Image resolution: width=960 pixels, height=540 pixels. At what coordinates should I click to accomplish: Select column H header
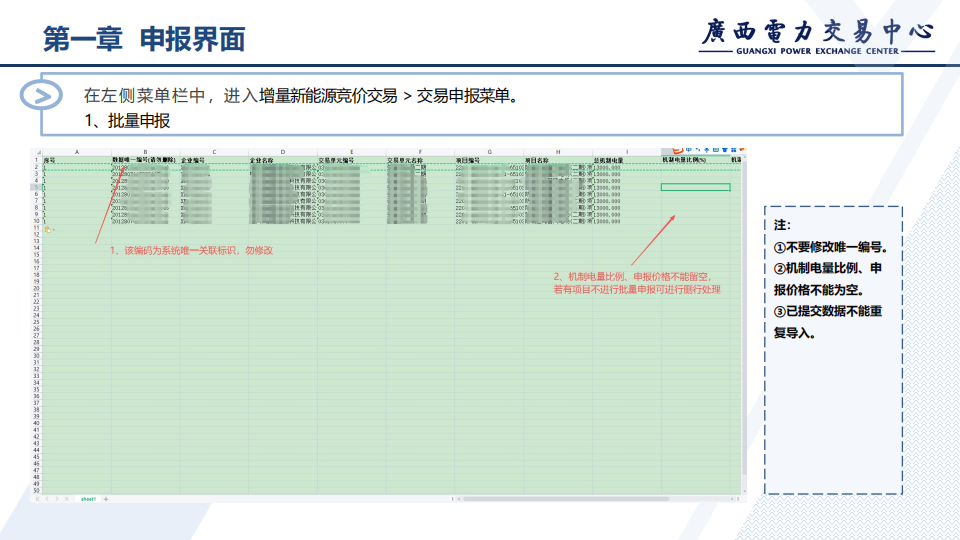click(x=558, y=152)
